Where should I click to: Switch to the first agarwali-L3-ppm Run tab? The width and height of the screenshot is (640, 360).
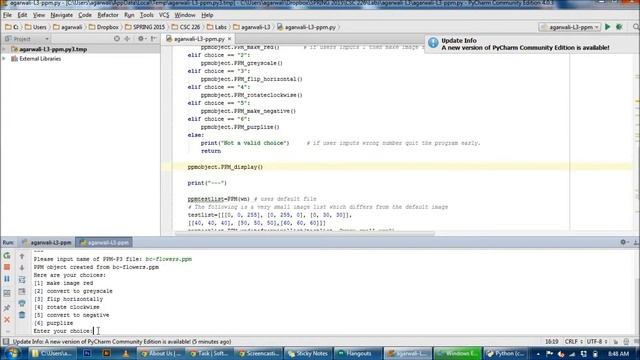click(47, 242)
